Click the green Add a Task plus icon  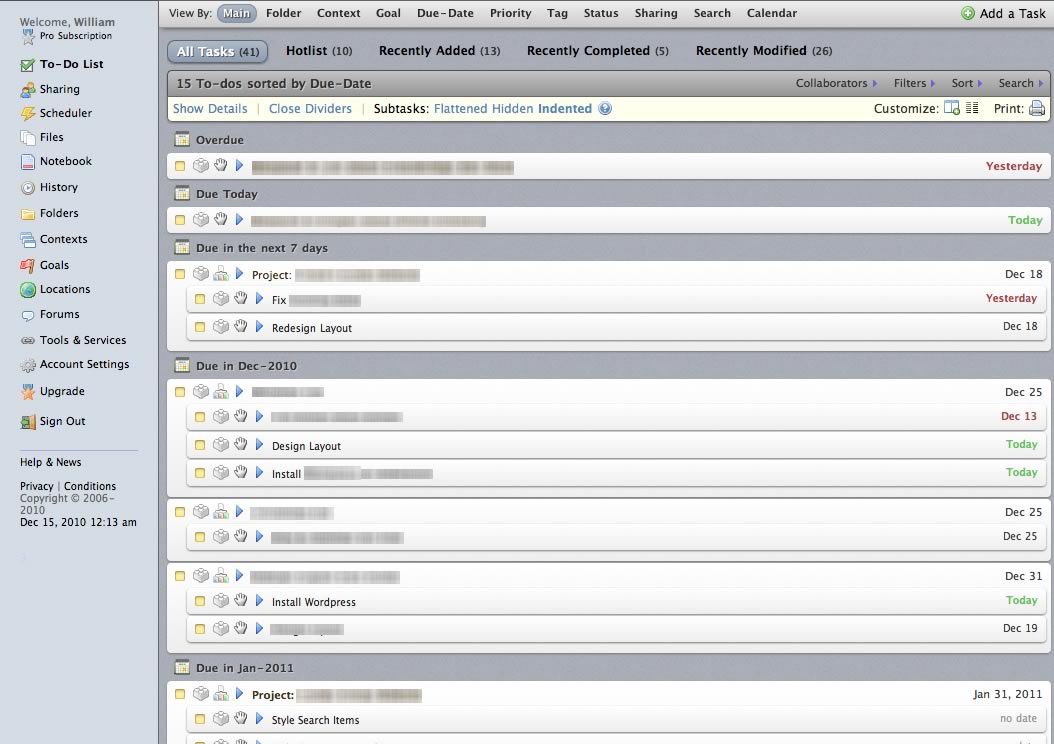[967, 14]
